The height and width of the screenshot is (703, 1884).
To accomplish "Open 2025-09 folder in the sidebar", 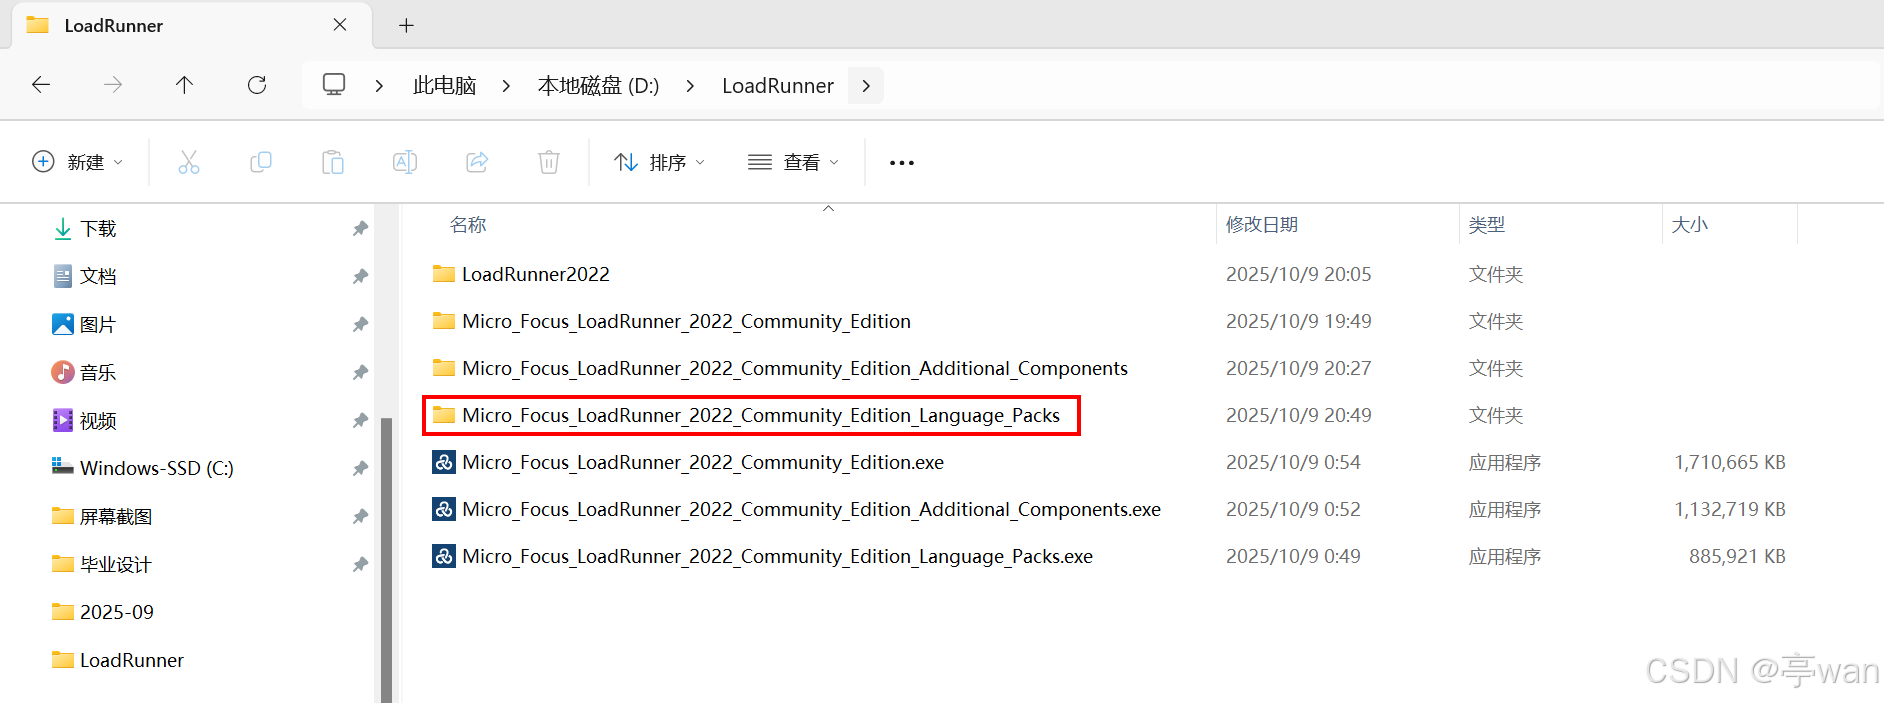I will coord(102,612).
